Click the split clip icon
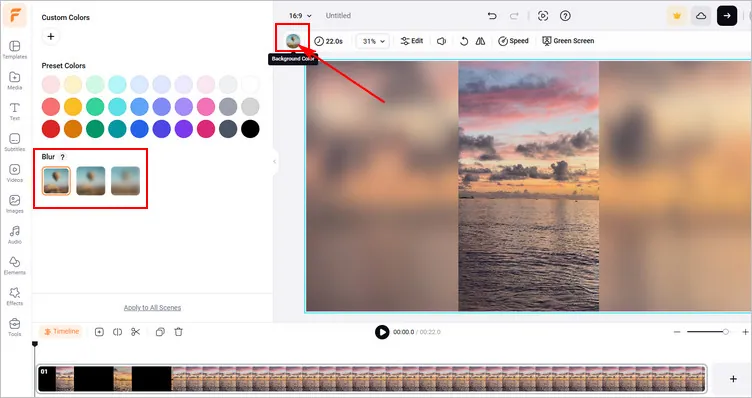Image resolution: width=752 pixels, height=398 pixels. [x=118, y=332]
